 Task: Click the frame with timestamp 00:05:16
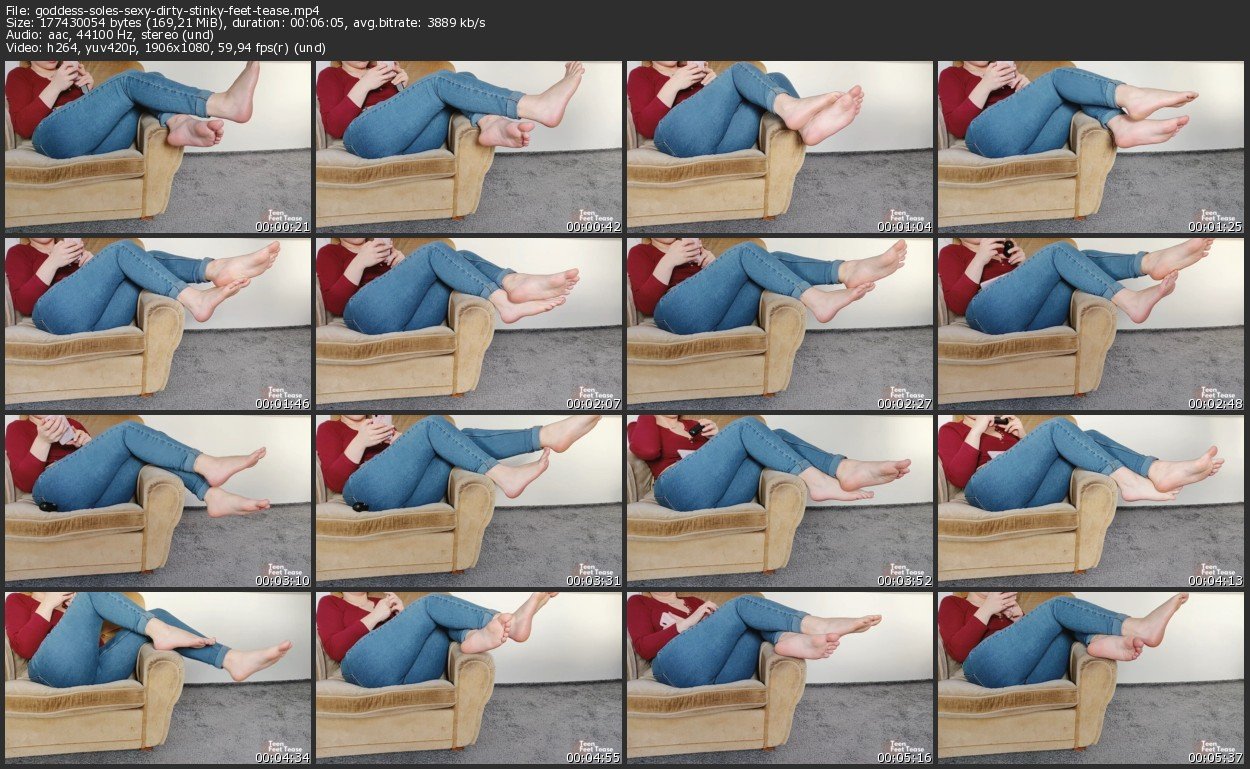pos(779,678)
